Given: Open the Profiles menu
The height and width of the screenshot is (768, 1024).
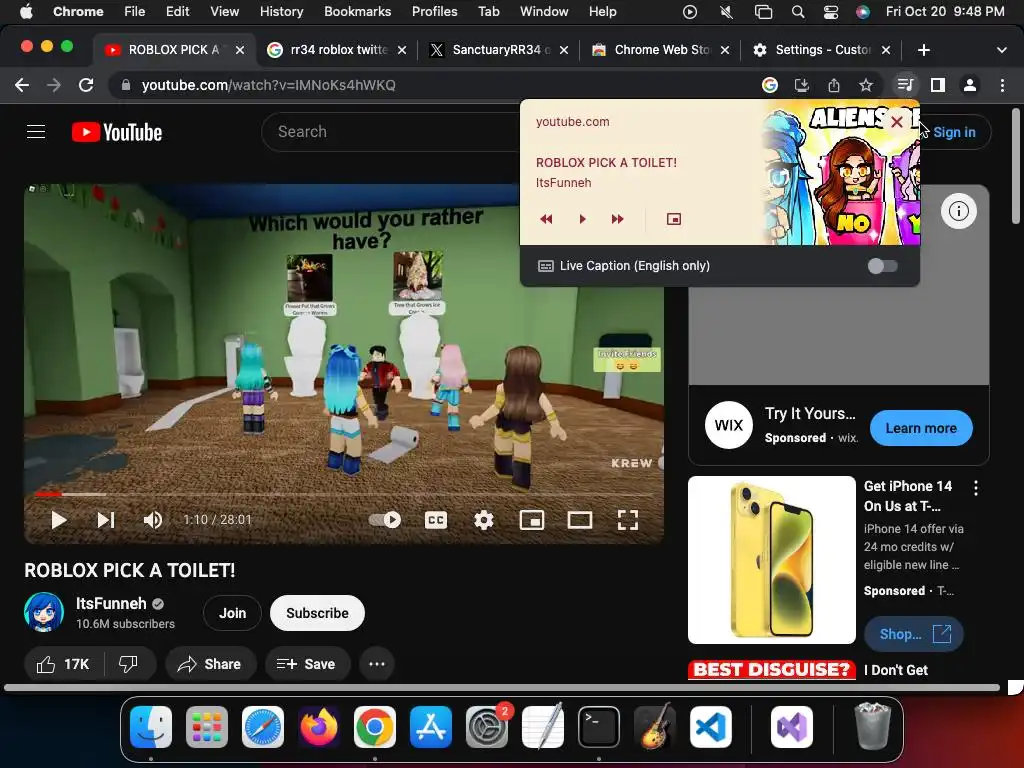Looking at the screenshot, I should 434,12.
